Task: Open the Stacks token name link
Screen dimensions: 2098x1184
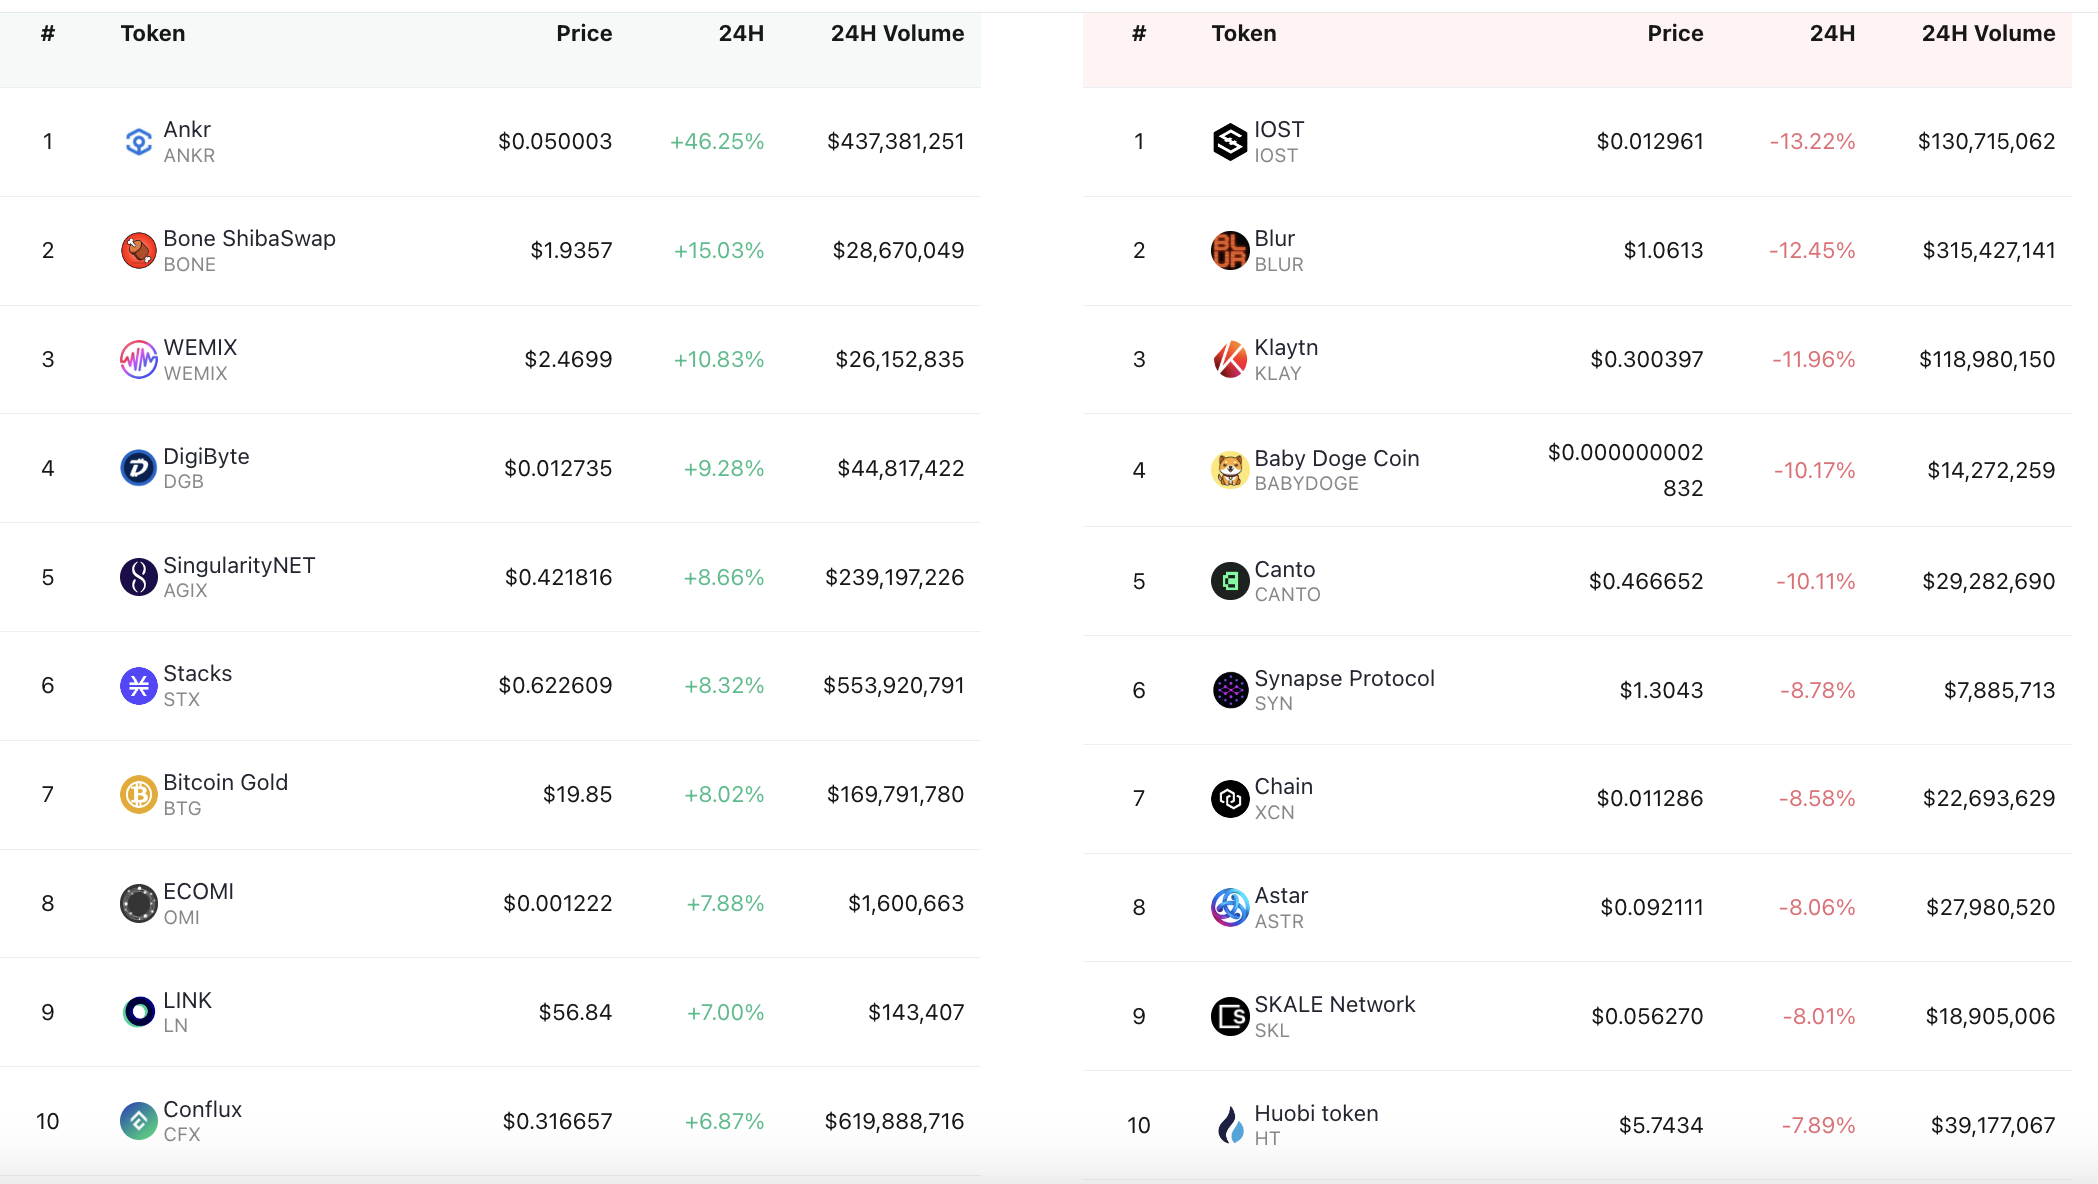Action: (198, 674)
